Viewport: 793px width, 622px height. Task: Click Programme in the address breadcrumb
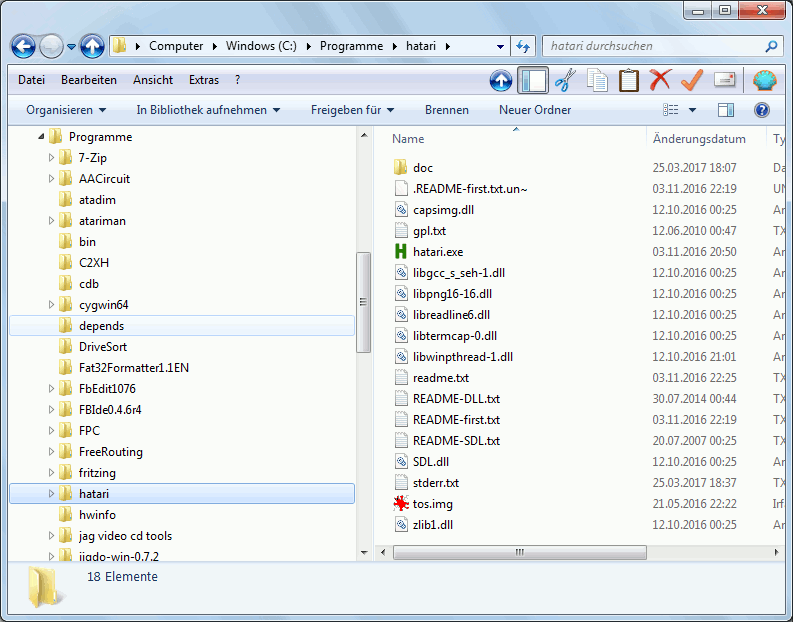351,46
